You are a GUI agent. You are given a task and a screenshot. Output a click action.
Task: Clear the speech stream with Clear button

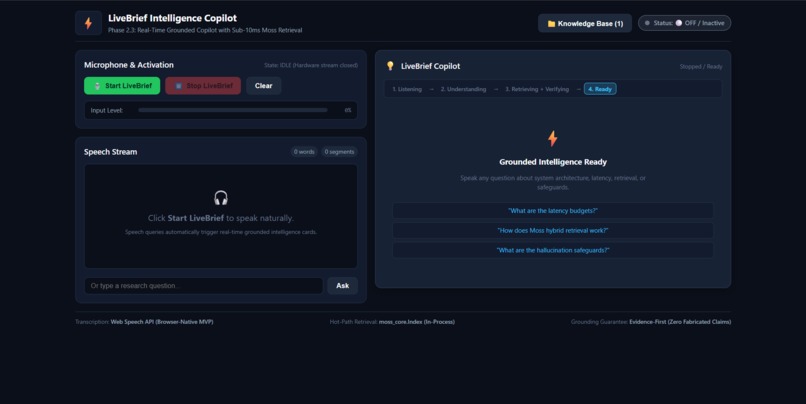point(263,86)
